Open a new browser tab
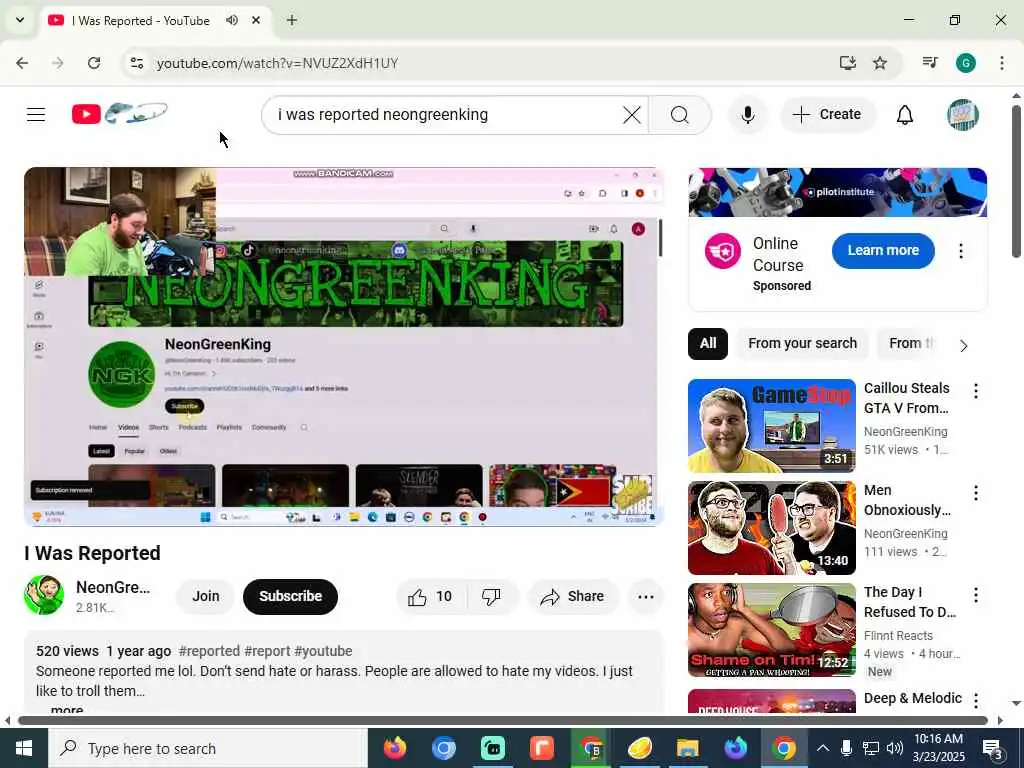 (x=291, y=20)
